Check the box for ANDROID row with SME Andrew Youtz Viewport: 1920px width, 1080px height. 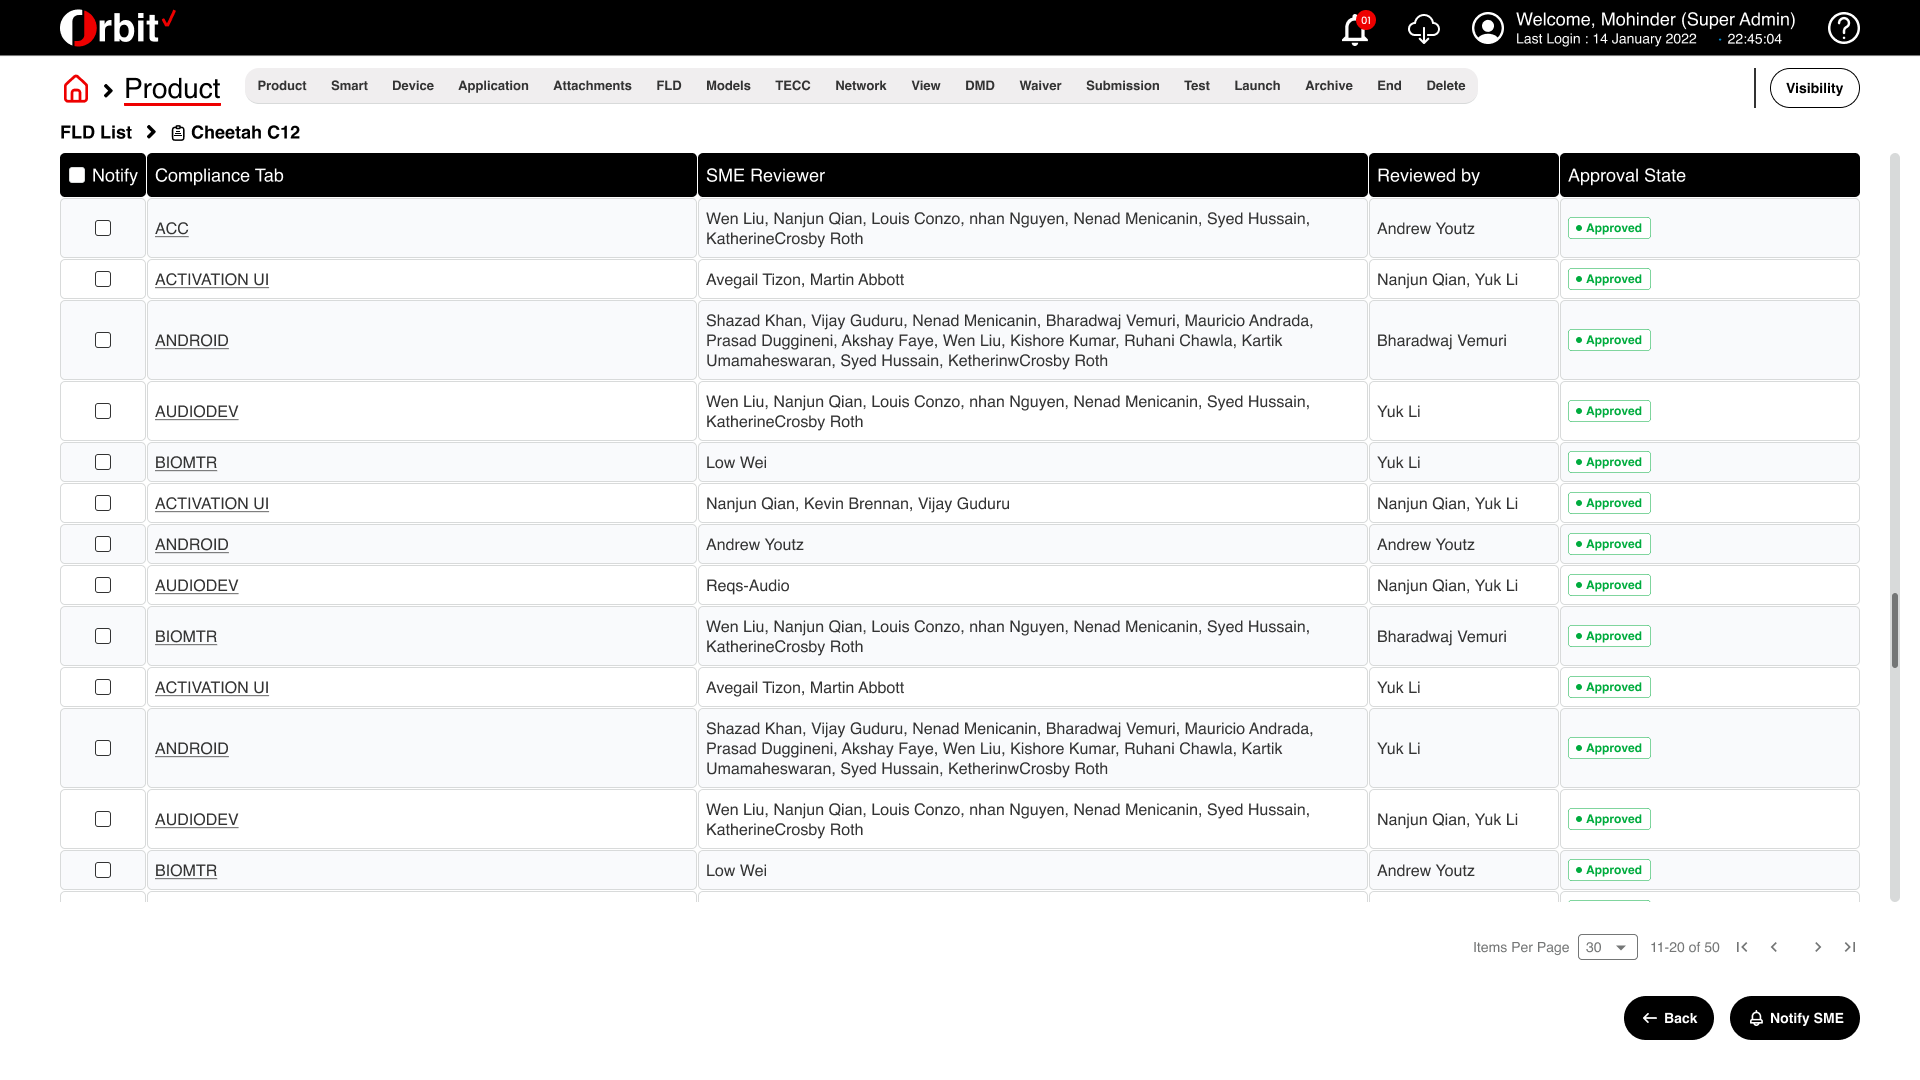(103, 544)
